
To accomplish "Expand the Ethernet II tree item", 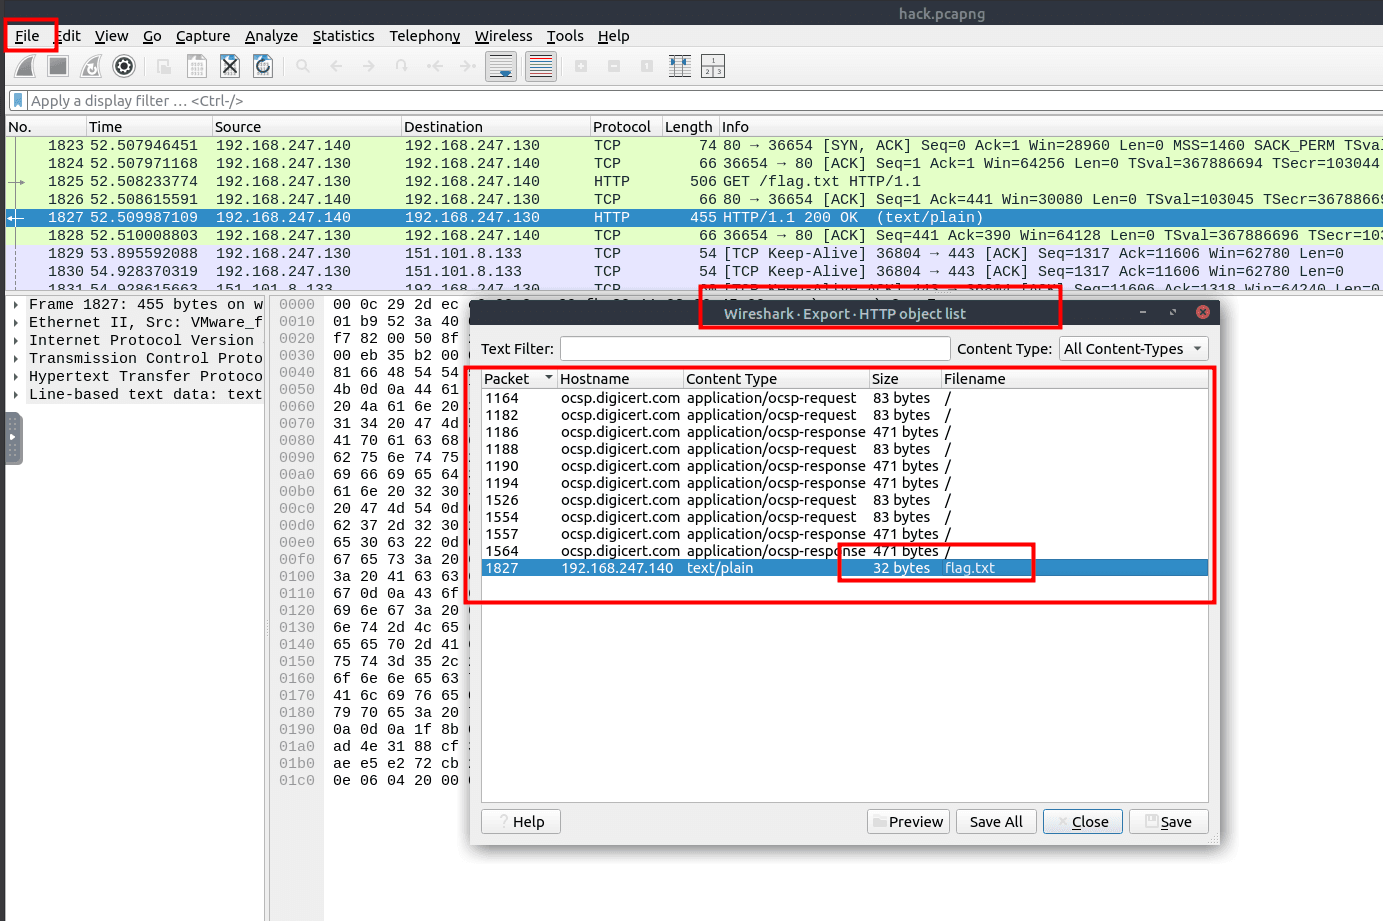I will coord(16,323).
